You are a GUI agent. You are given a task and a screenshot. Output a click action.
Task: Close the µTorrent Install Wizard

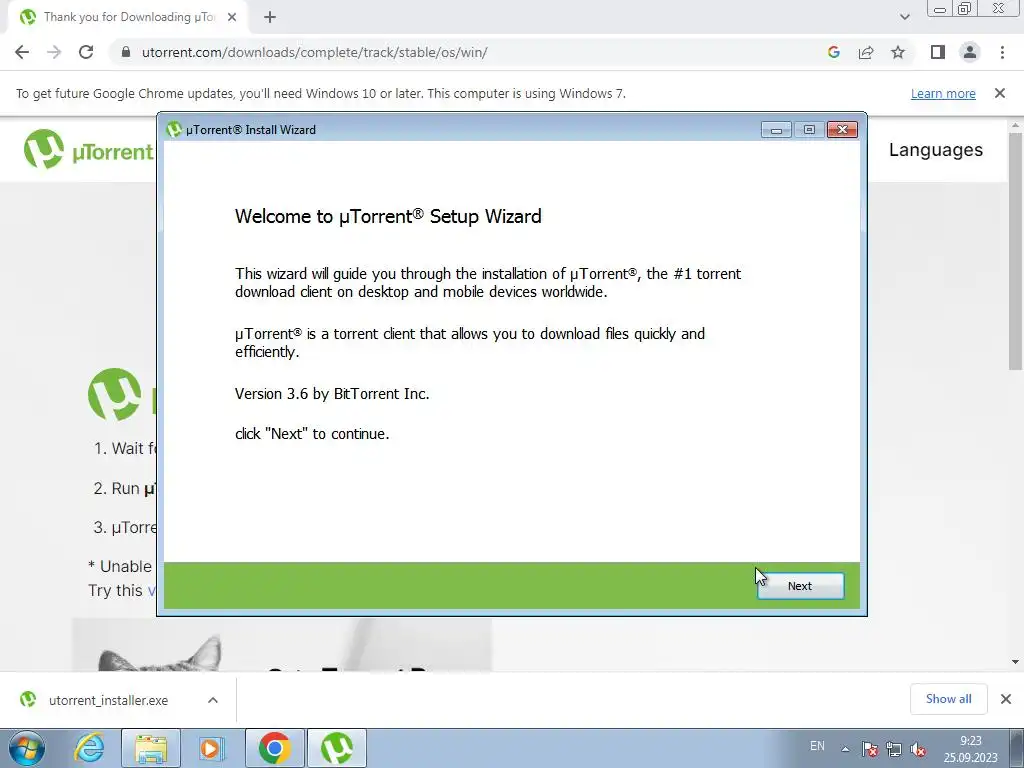tap(842, 129)
